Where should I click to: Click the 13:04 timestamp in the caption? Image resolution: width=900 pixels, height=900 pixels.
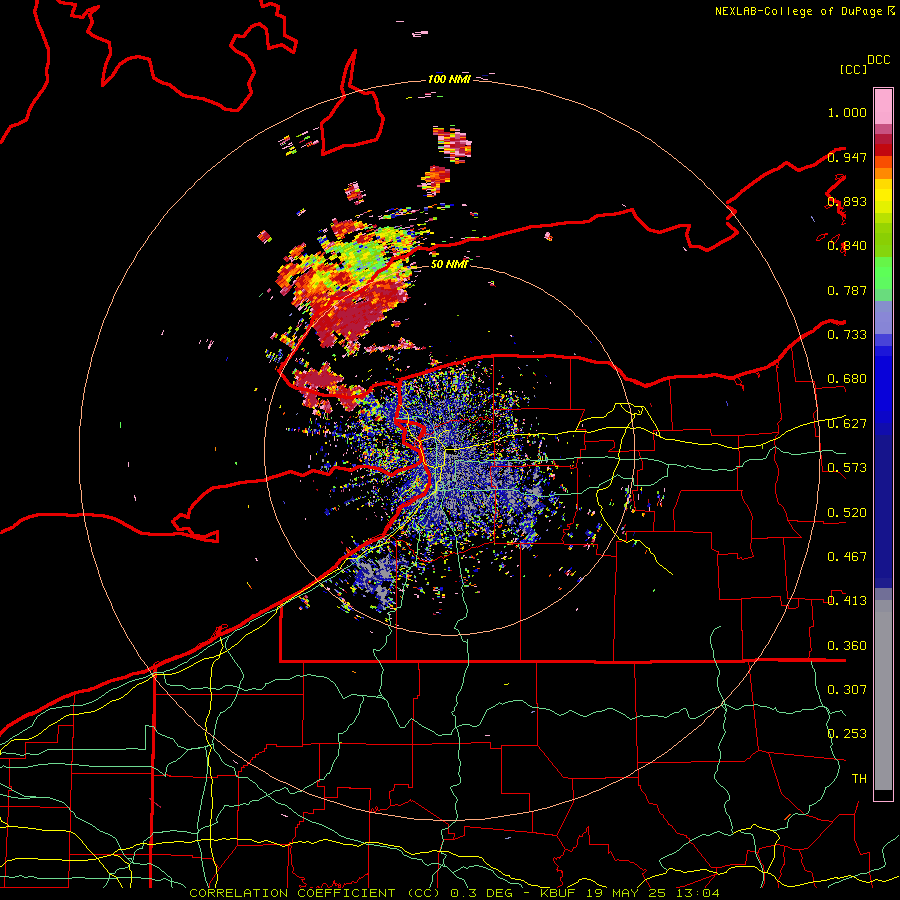(700, 893)
